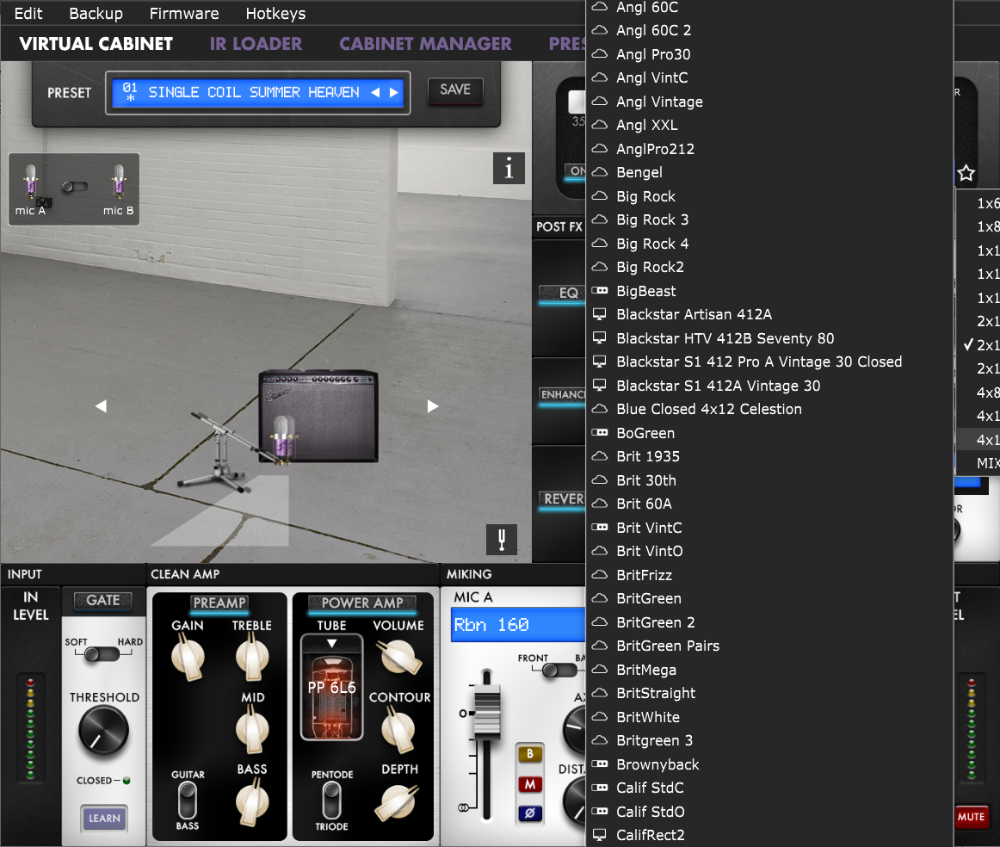Open the preset selector display
The width and height of the screenshot is (1000, 847).
click(258, 93)
